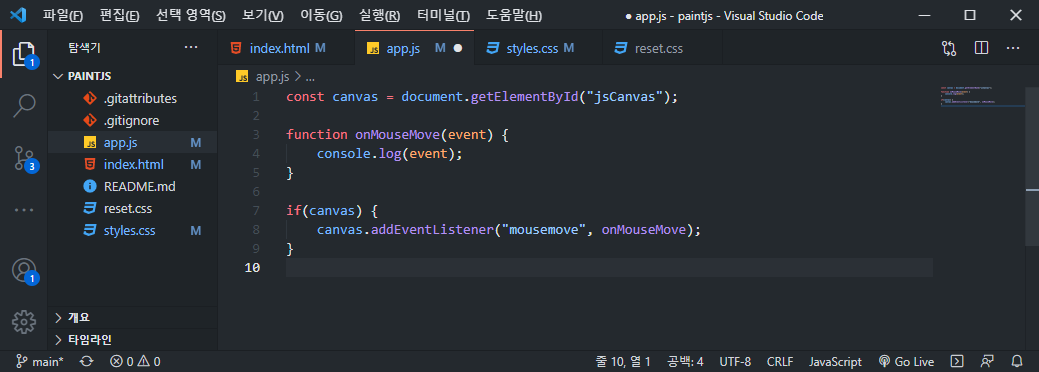Open the Explorer view in activity bar
Screen dimensions: 1039x372
(24, 54)
